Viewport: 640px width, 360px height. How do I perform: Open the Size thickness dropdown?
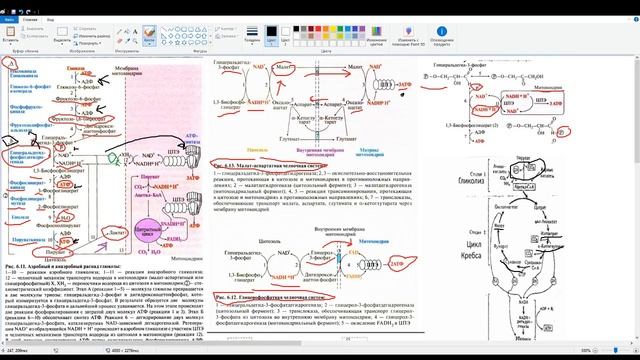(252, 36)
